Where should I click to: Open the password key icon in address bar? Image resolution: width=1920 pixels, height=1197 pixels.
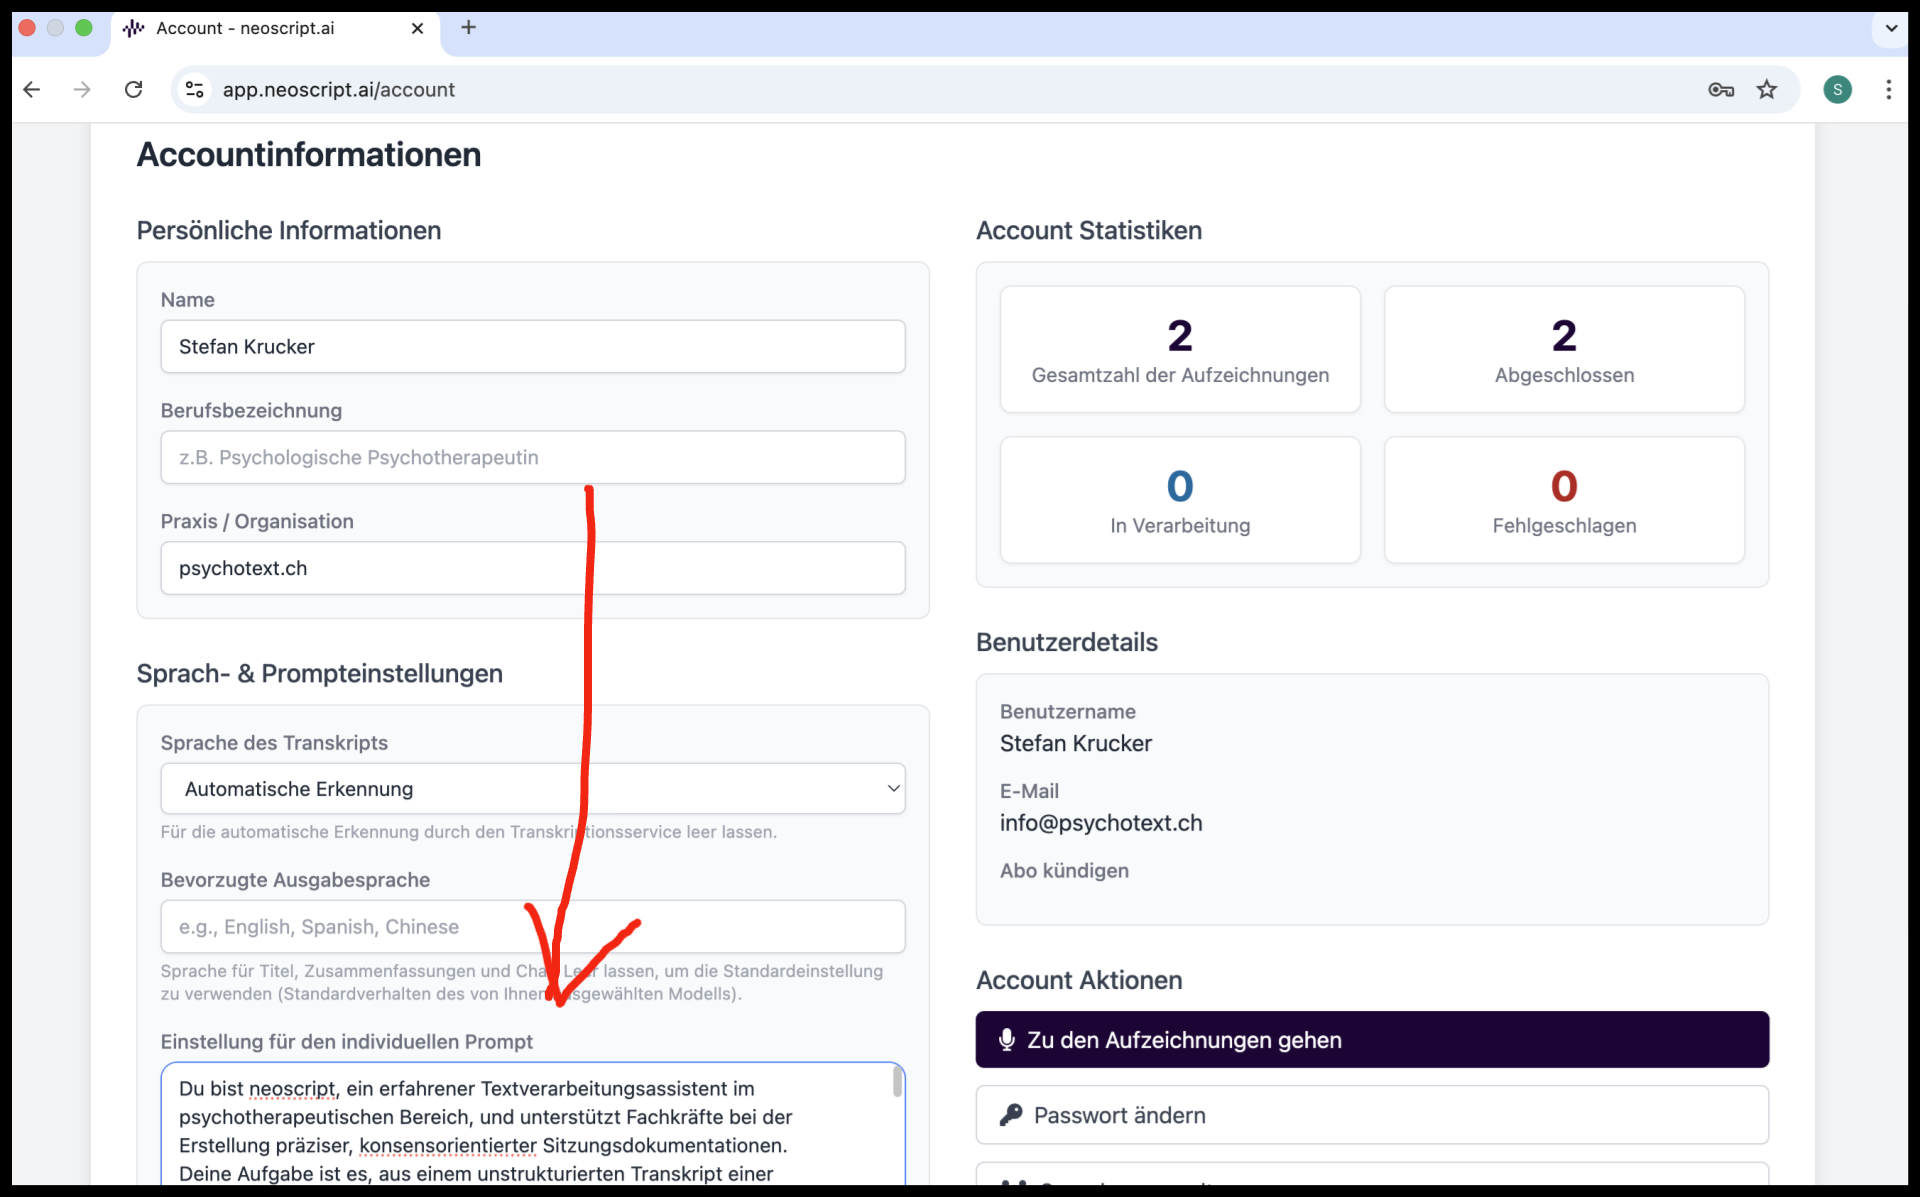pyautogui.click(x=1720, y=90)
